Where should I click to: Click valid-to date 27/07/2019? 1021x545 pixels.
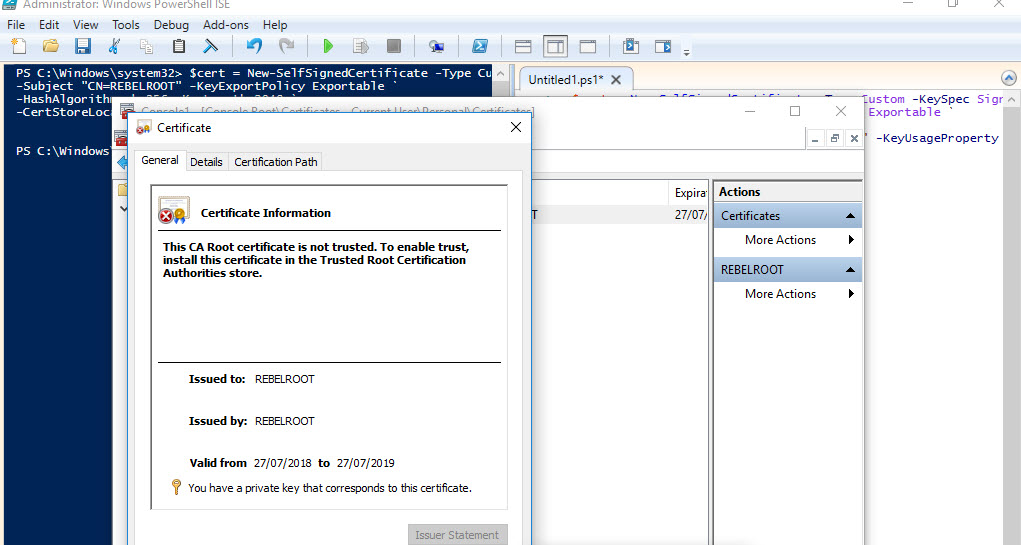(365, 463)
